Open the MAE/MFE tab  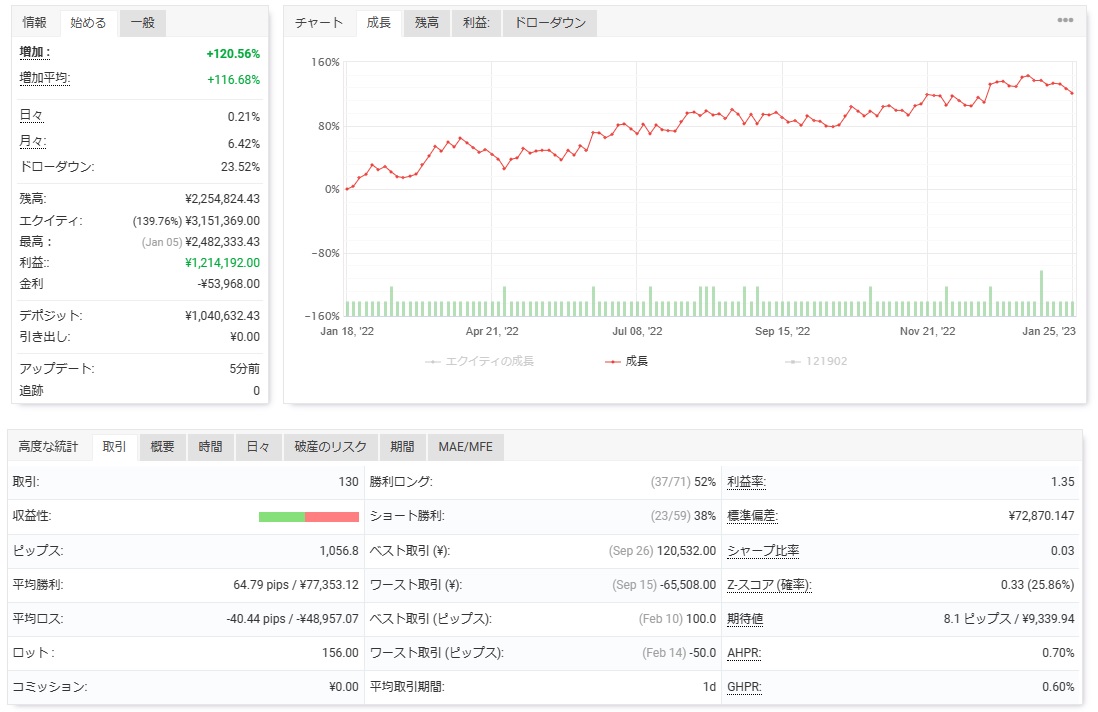(x=466, y=447)
